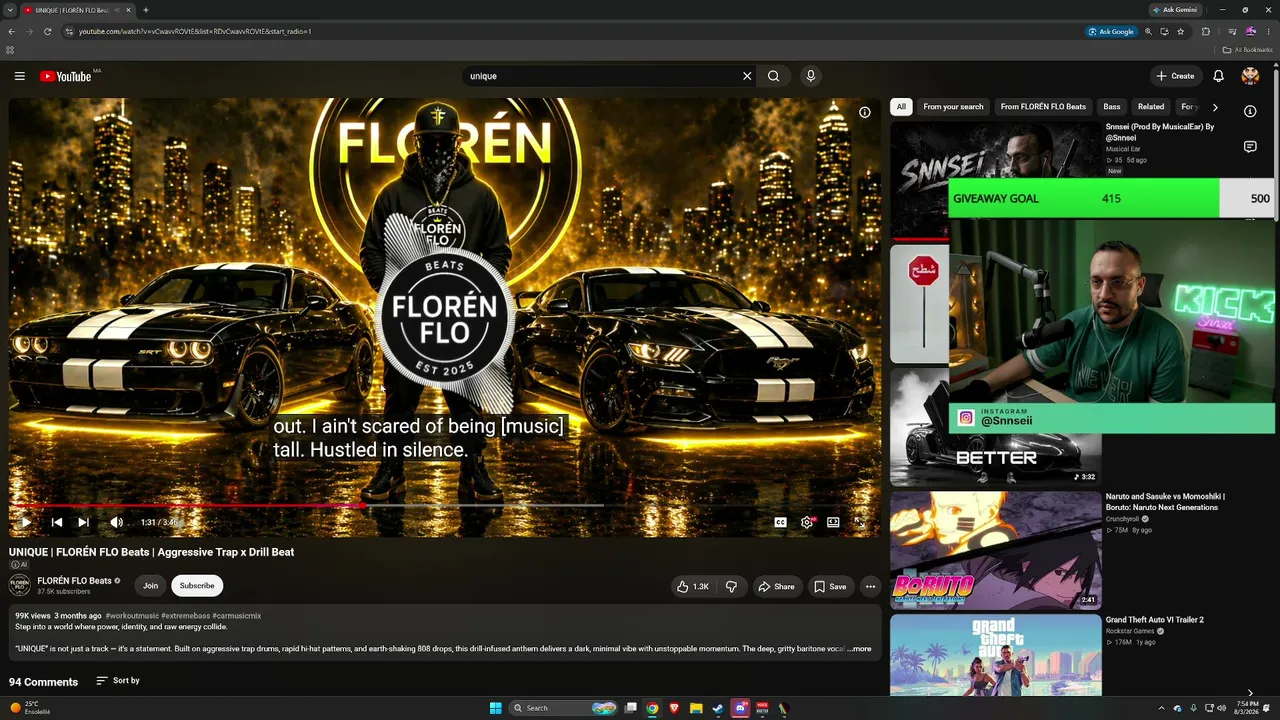Select the From your search chip
Screen dimensions: 1280x720
(x=953, y=107)
